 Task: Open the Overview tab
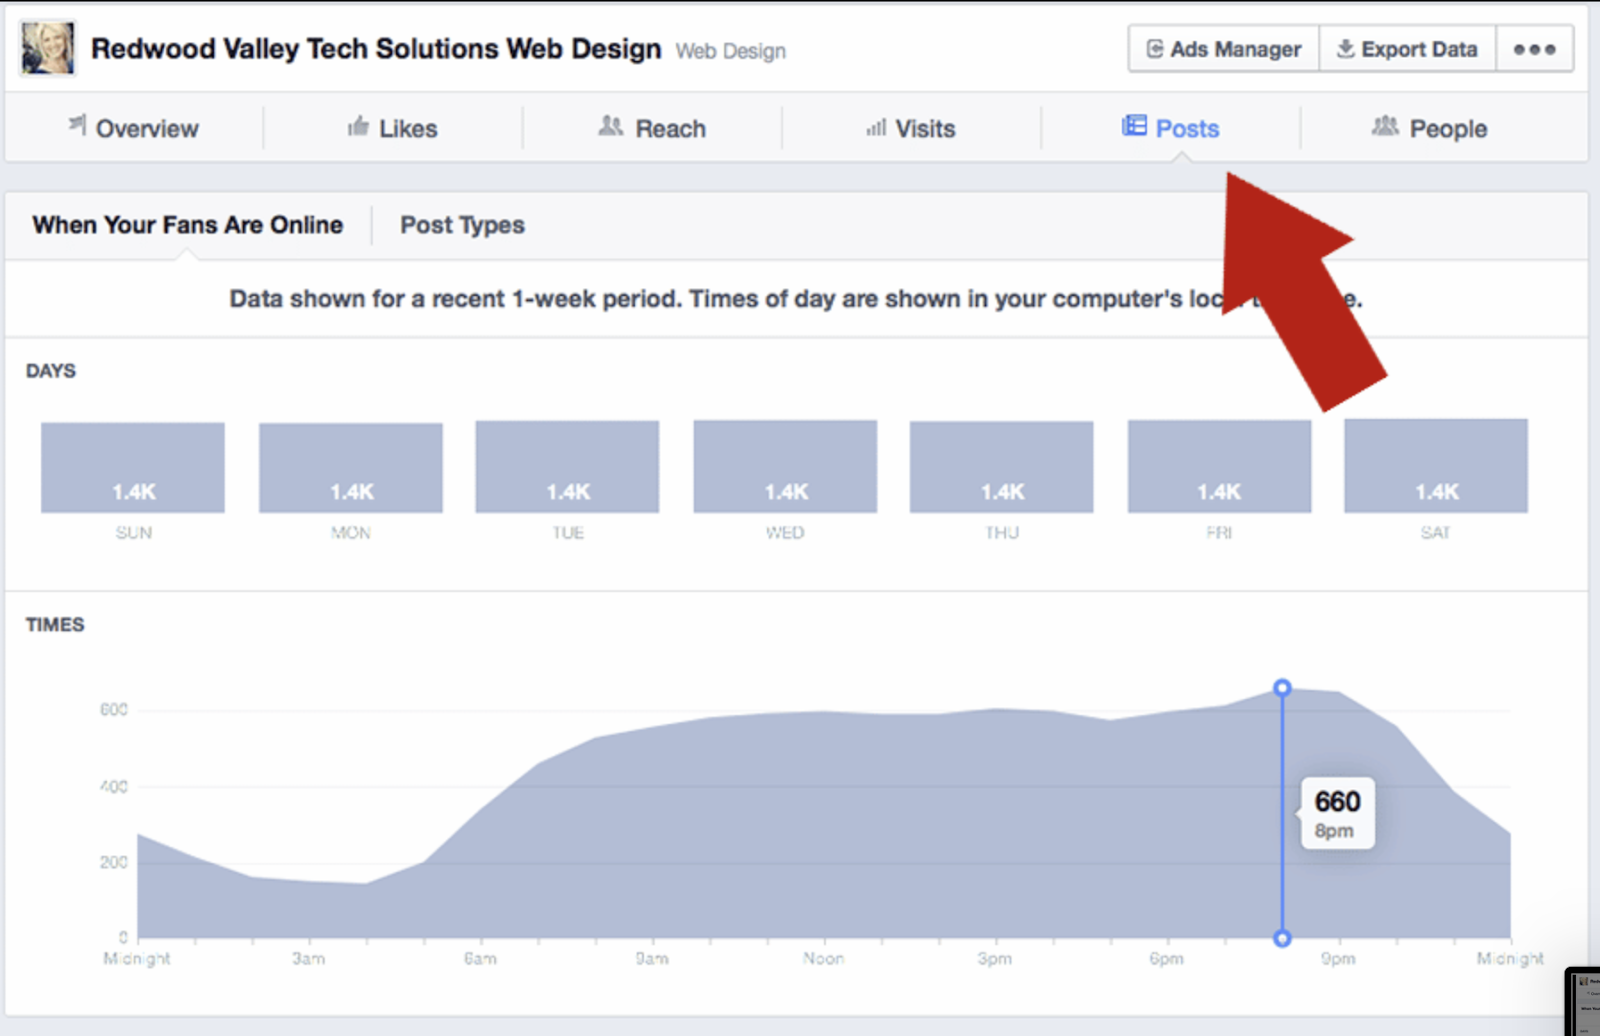134,128
